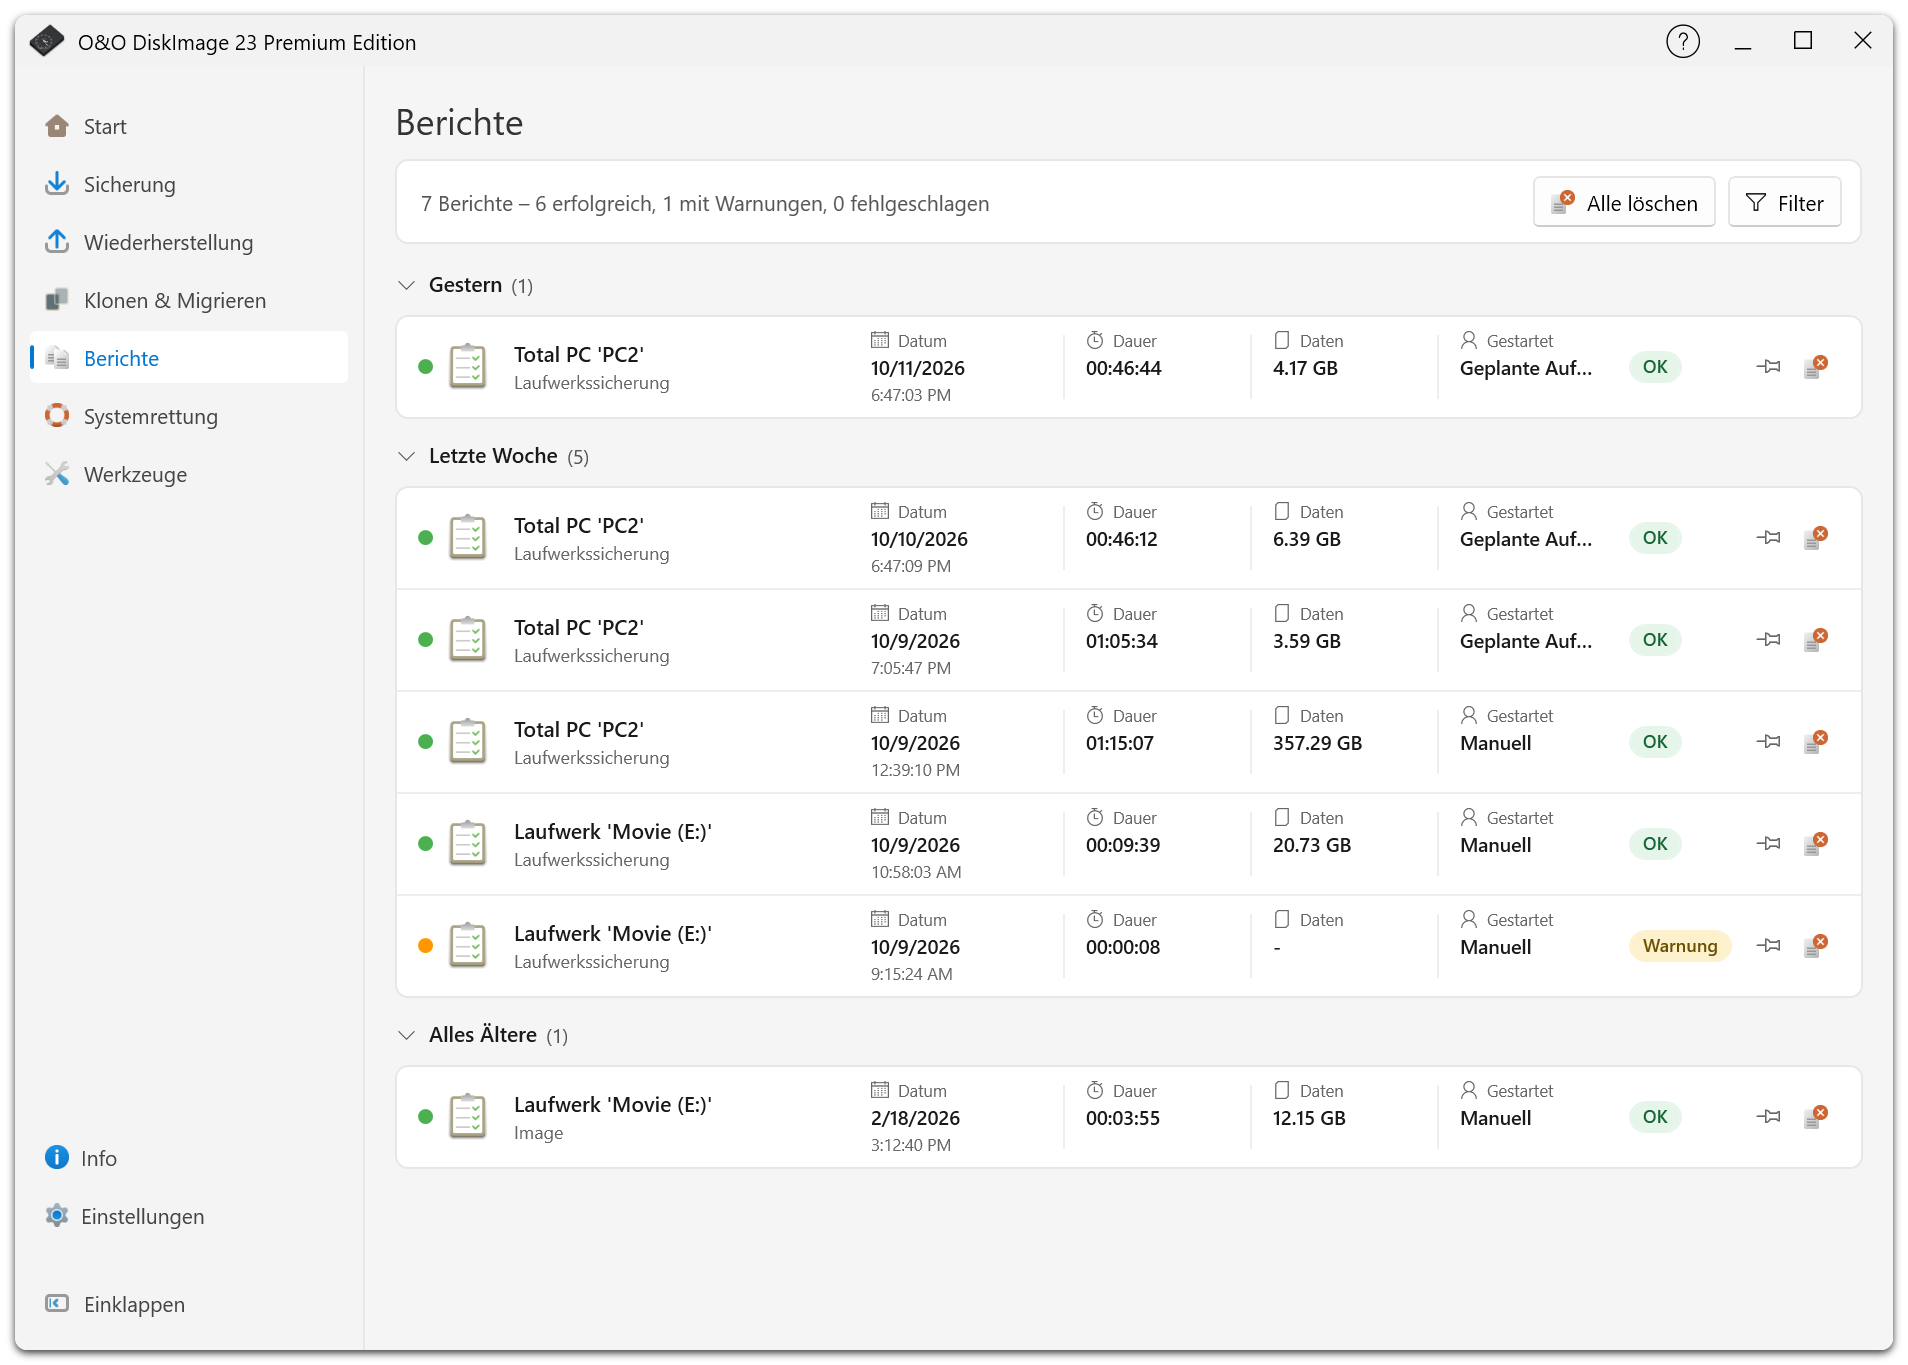Delete the 2/18/2026 Image report
The height and width of the screenshot is (1365, 1908).
(x=1816, y=1117)
